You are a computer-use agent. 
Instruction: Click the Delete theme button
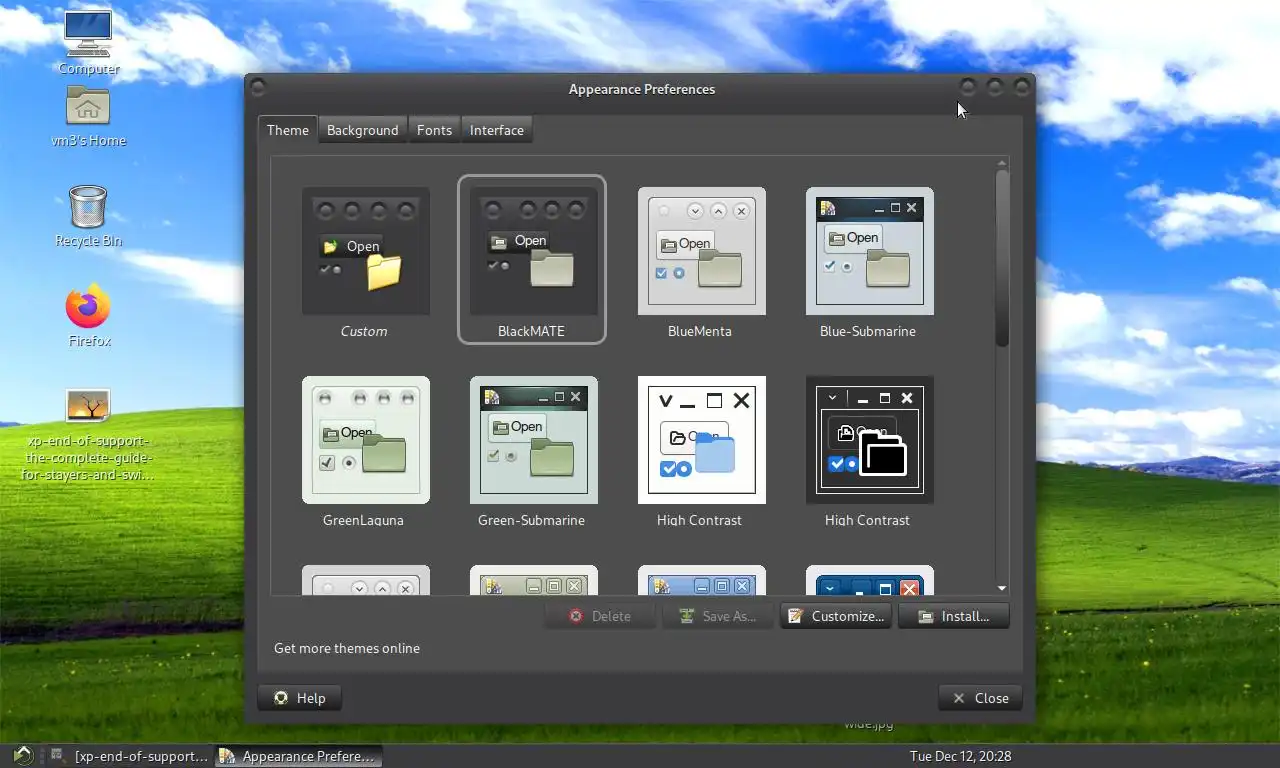click(x=599, y=616)
